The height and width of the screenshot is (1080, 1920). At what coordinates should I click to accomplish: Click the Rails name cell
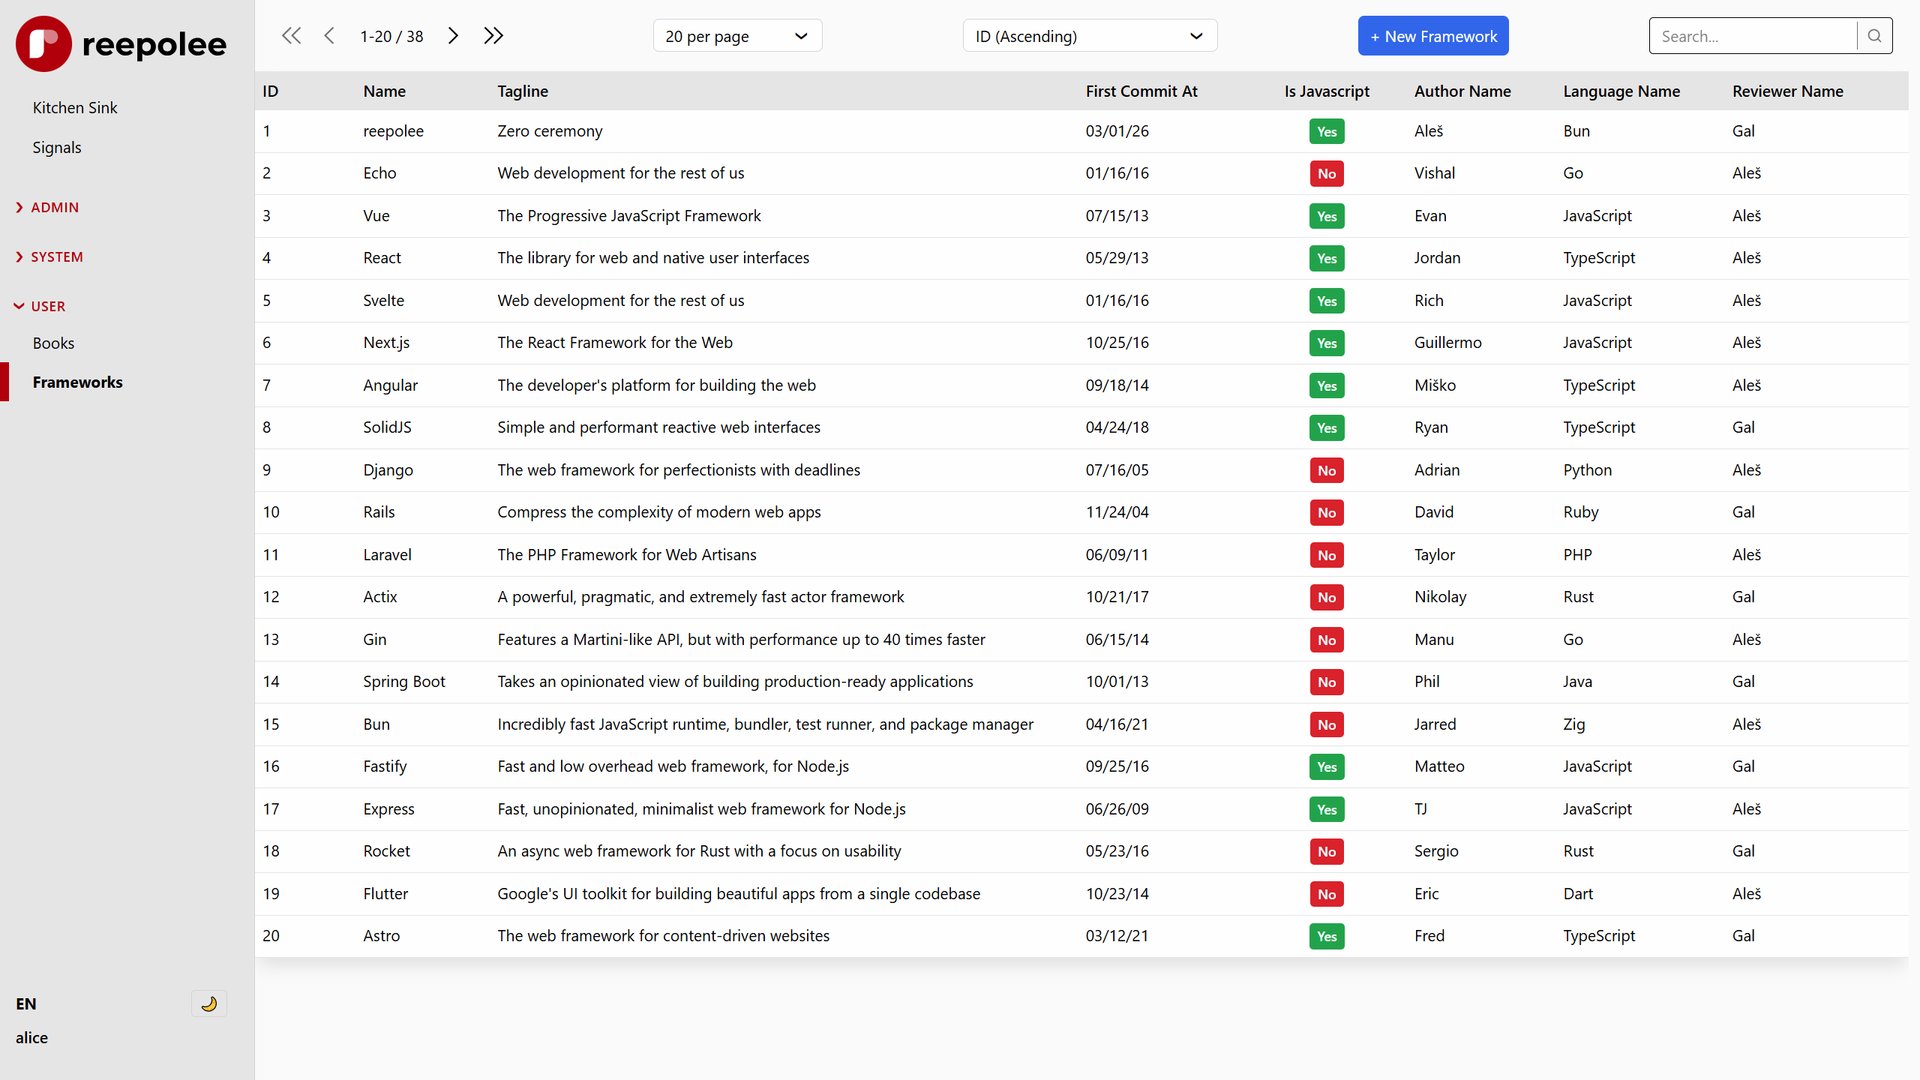379,512
